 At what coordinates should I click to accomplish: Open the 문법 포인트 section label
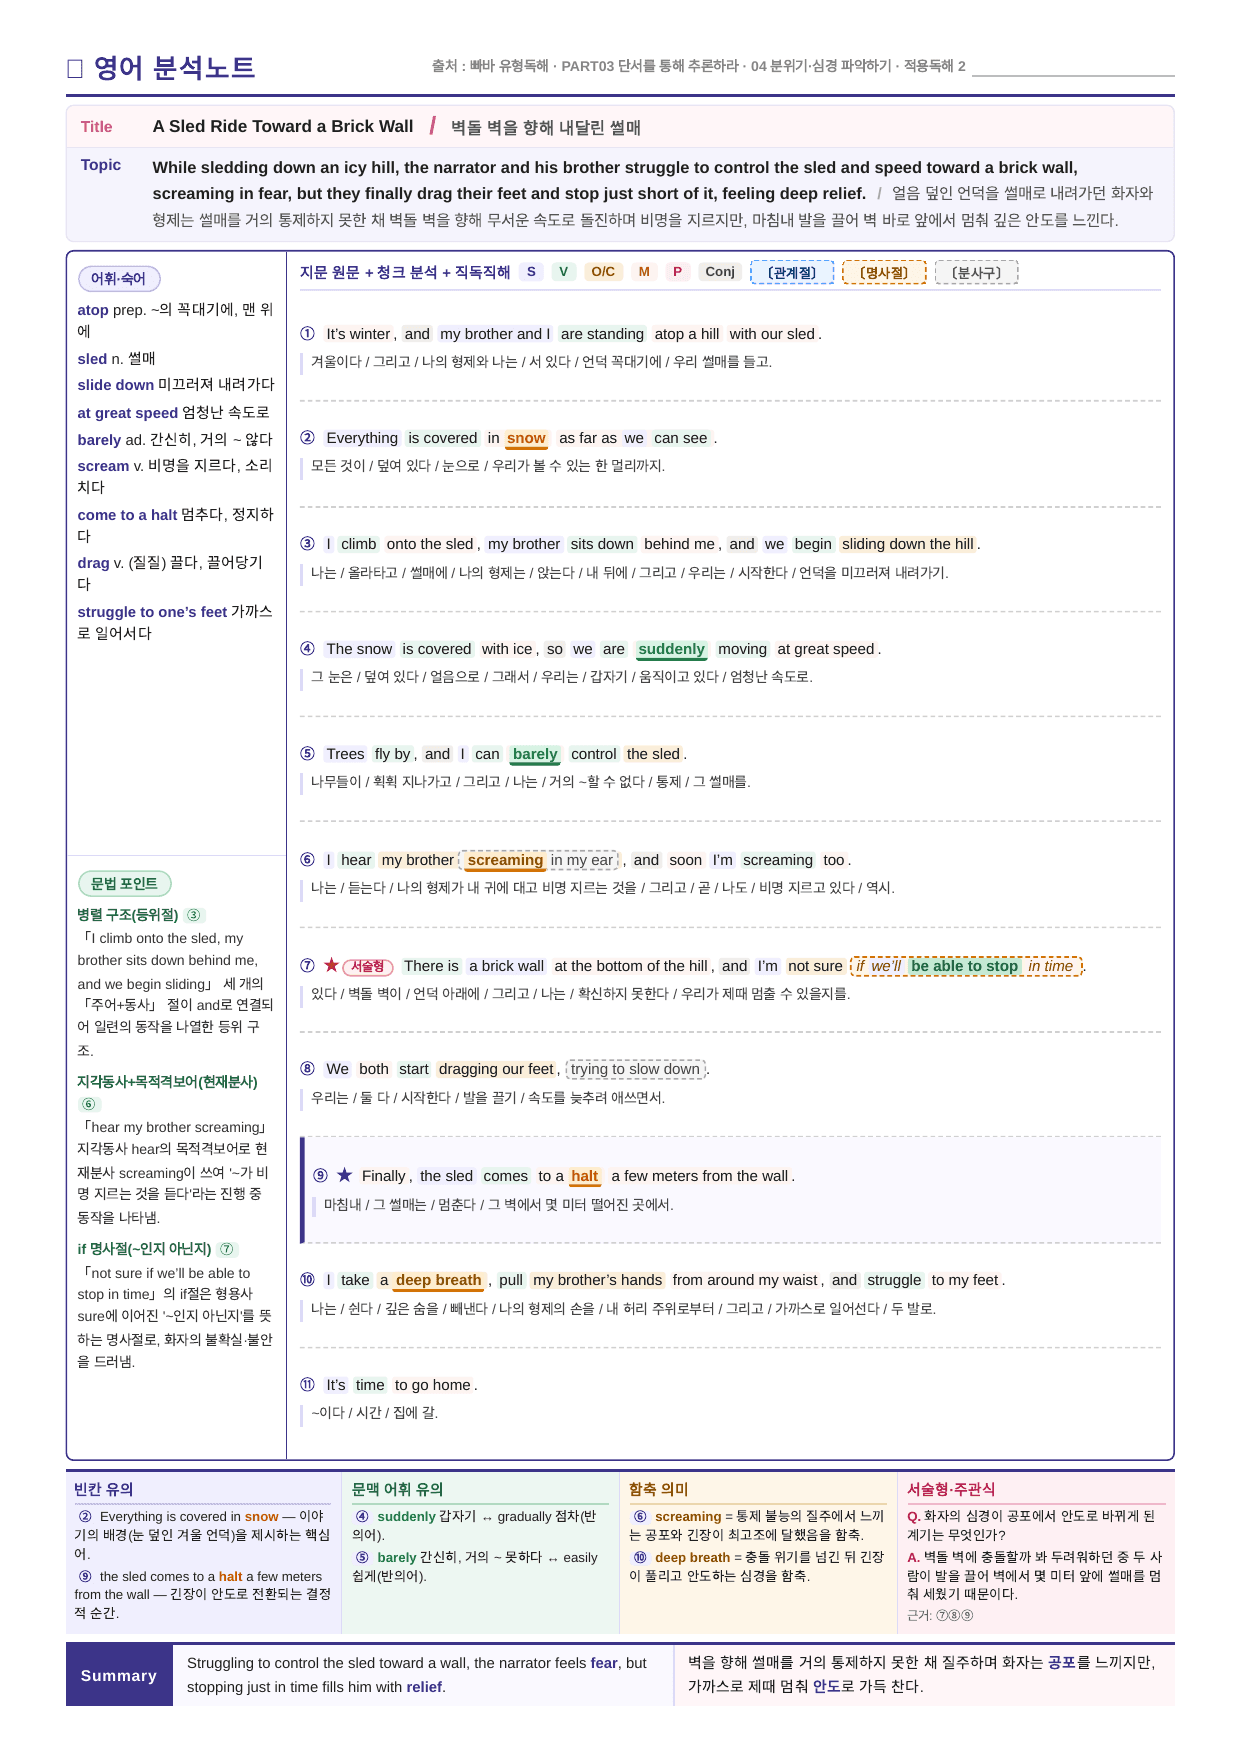(x=124, y=884)
